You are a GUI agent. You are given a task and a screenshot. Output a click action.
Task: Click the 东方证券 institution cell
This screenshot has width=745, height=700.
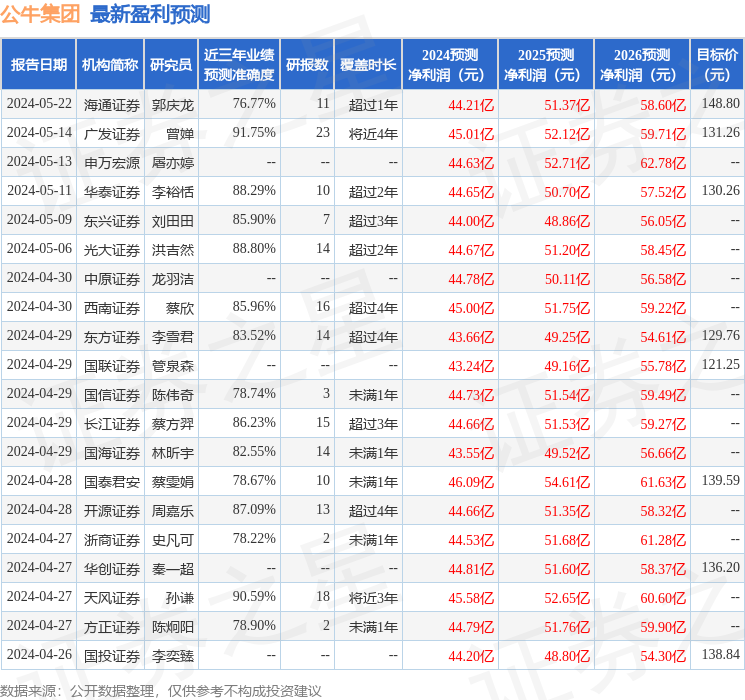(112, 337)
